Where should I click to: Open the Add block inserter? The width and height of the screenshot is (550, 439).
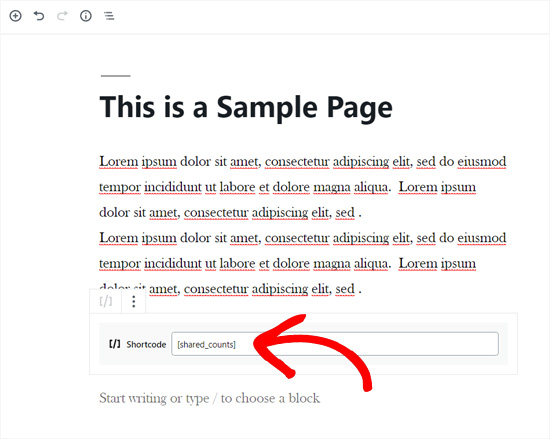(x=15, y=16)
